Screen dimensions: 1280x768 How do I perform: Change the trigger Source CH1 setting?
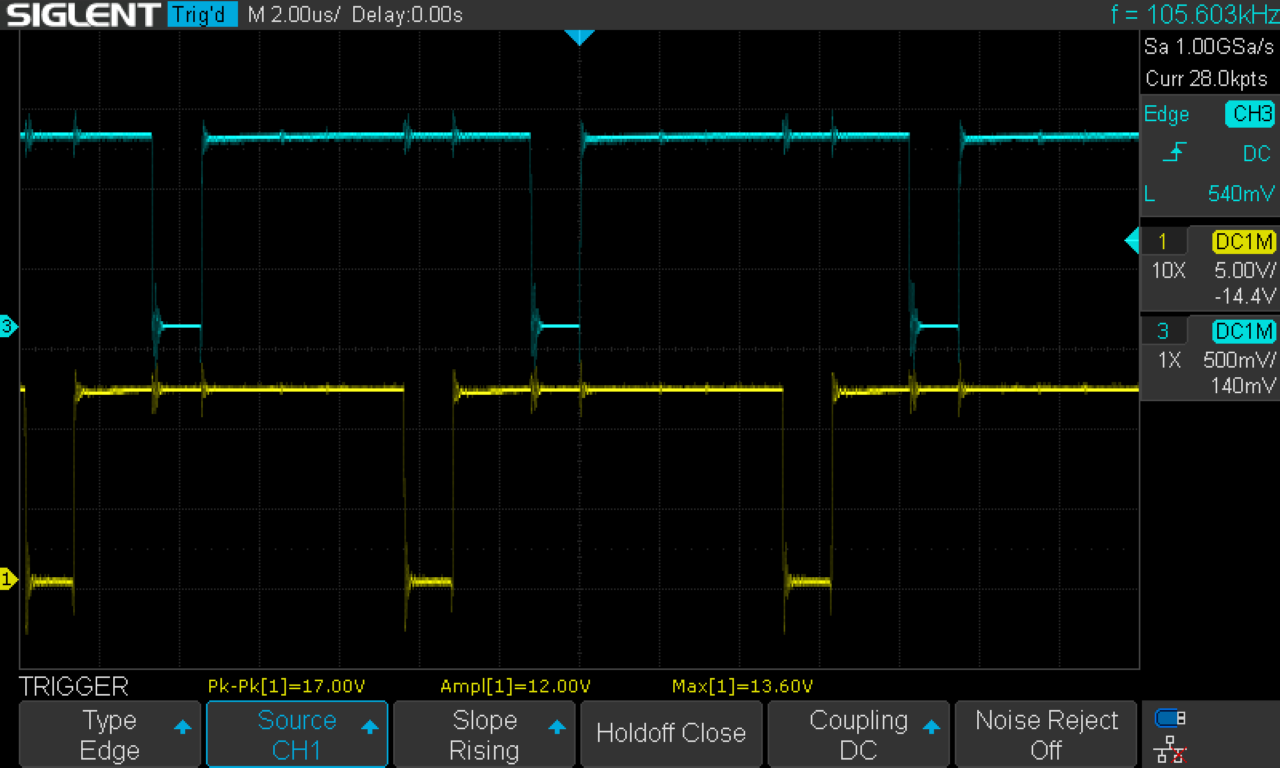click(x=297, y=734)
